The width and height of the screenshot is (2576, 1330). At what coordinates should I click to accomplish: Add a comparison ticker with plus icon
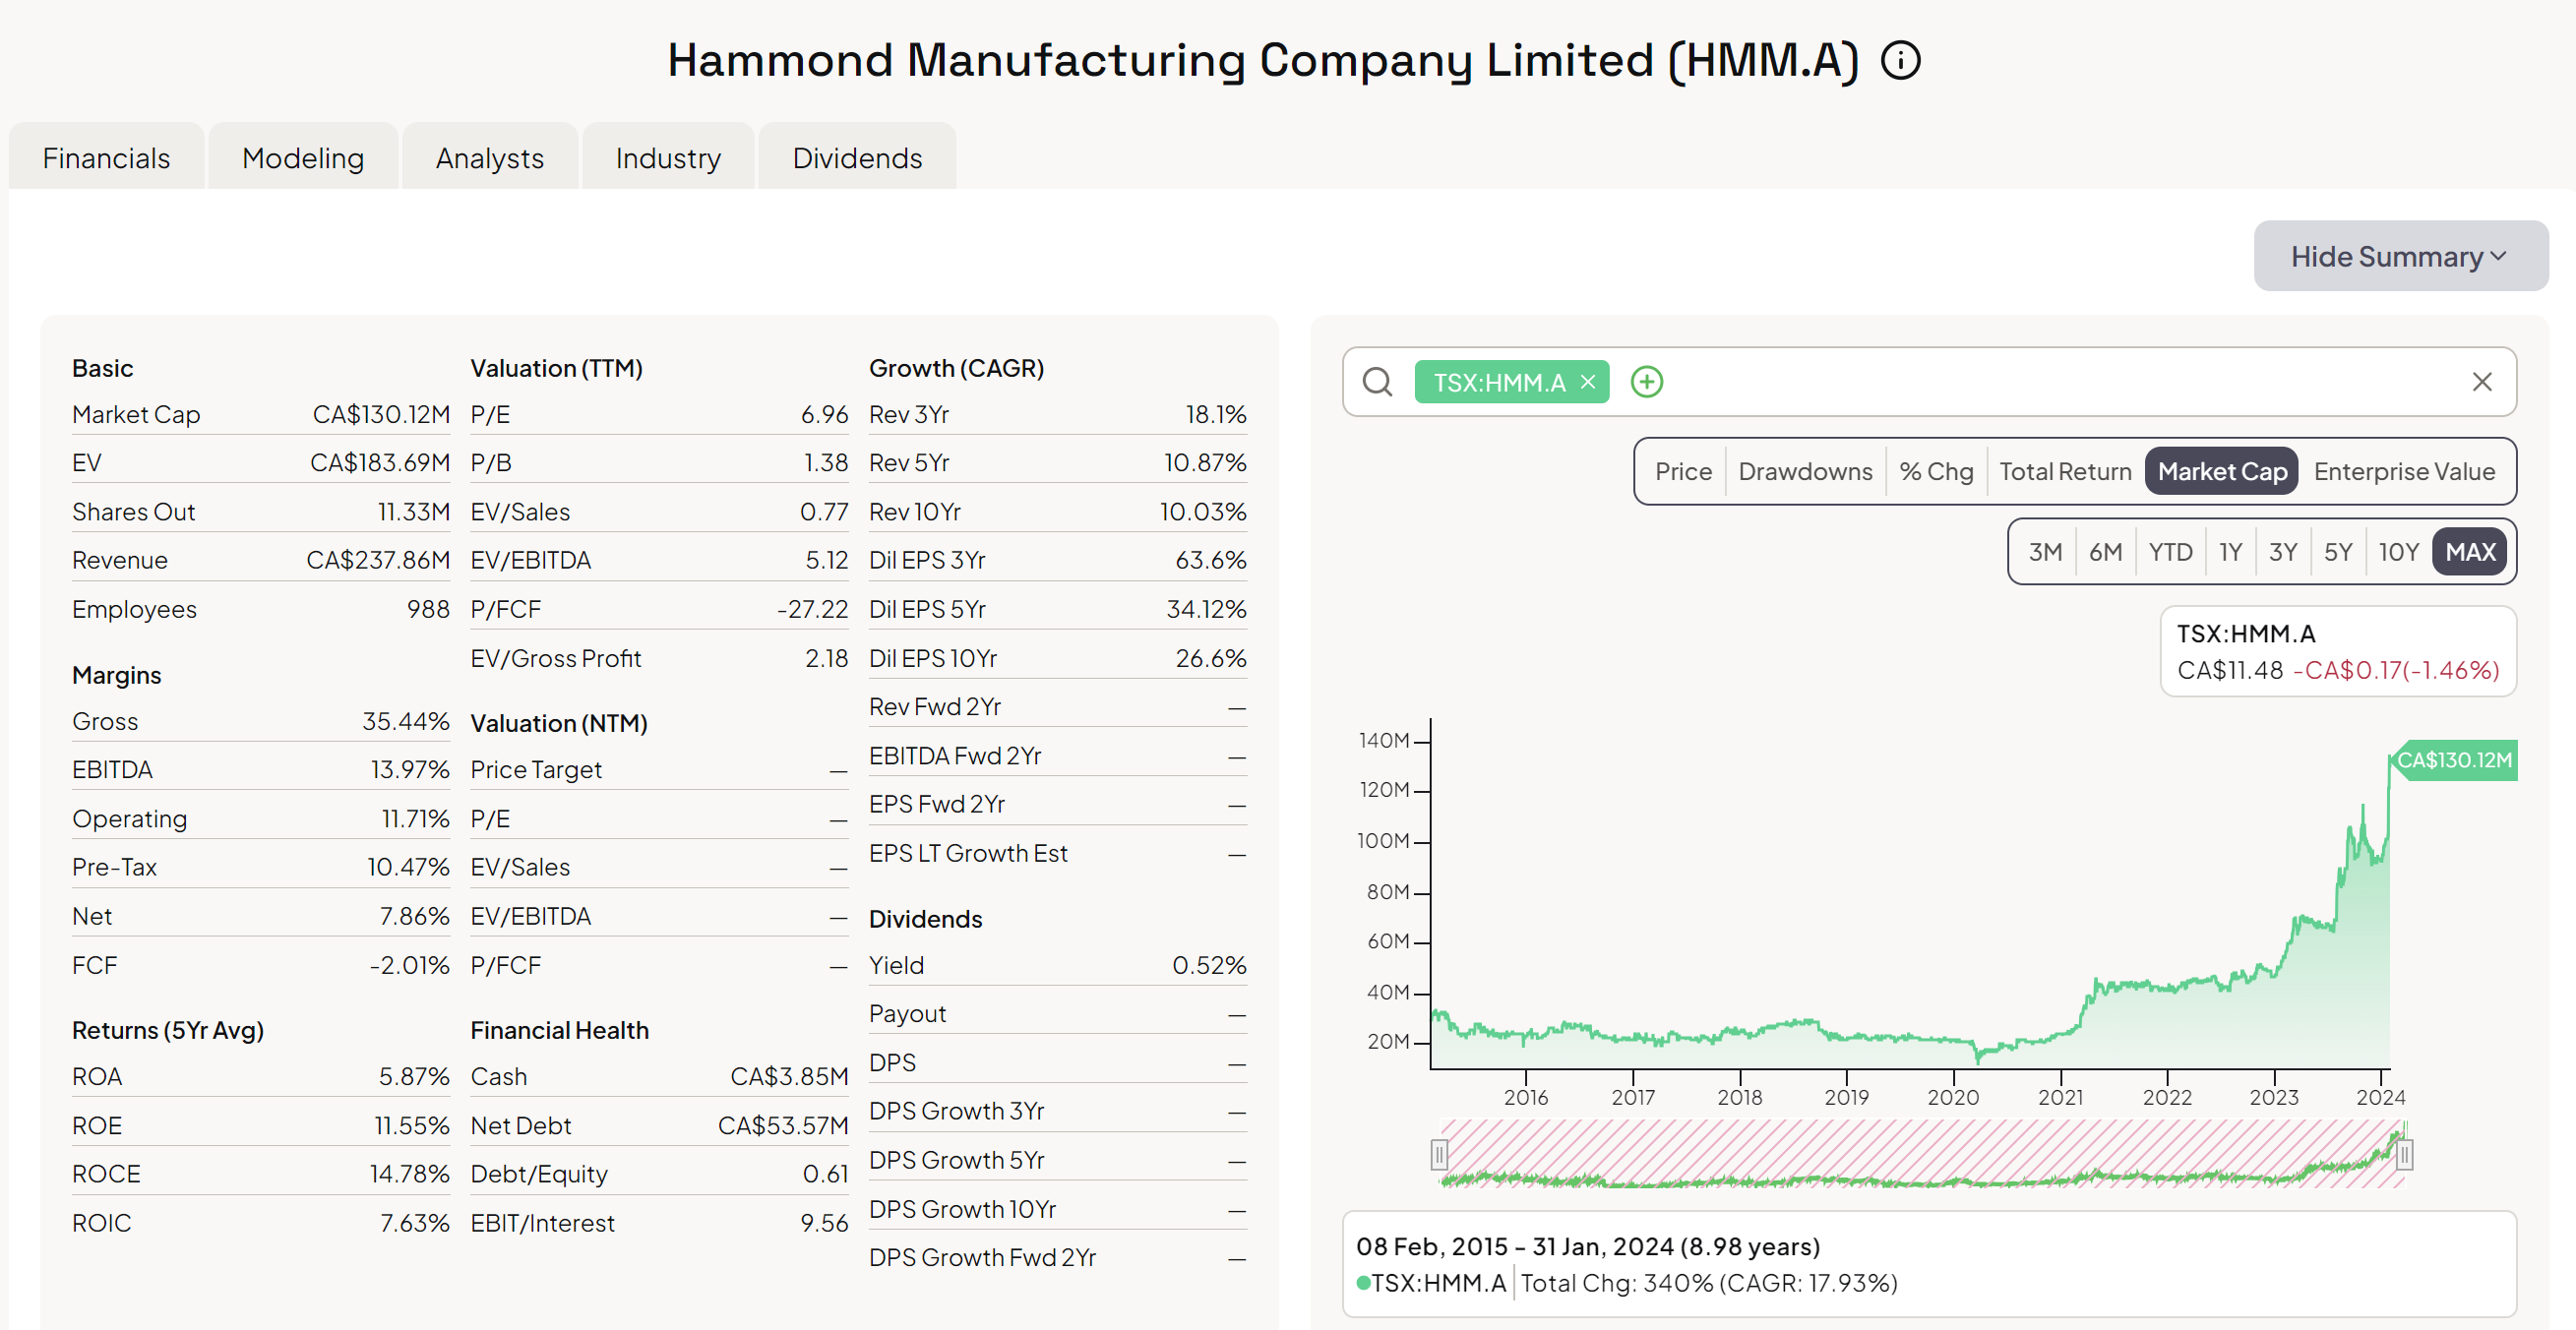coord(1646,382)
